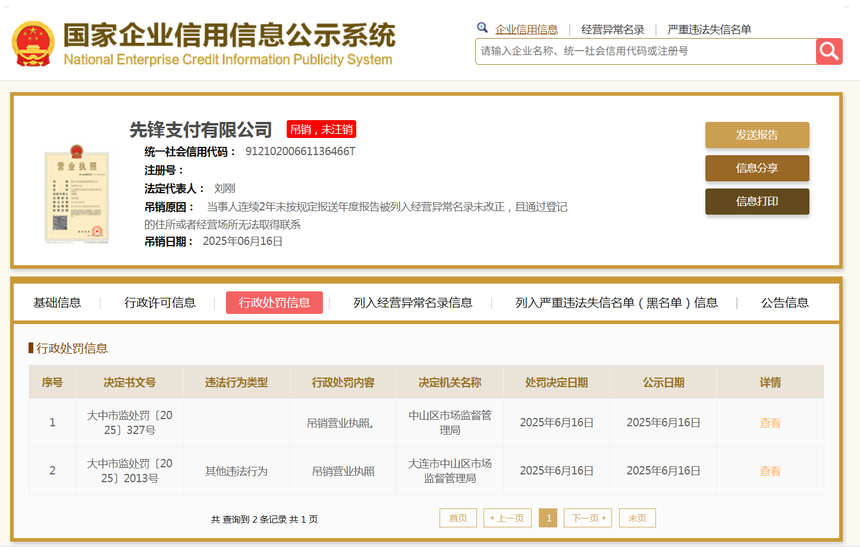Click 大连市中山区市场监督管理局 cell
Image resolution: width=860 pixels, height=547 pixels.
450,471
